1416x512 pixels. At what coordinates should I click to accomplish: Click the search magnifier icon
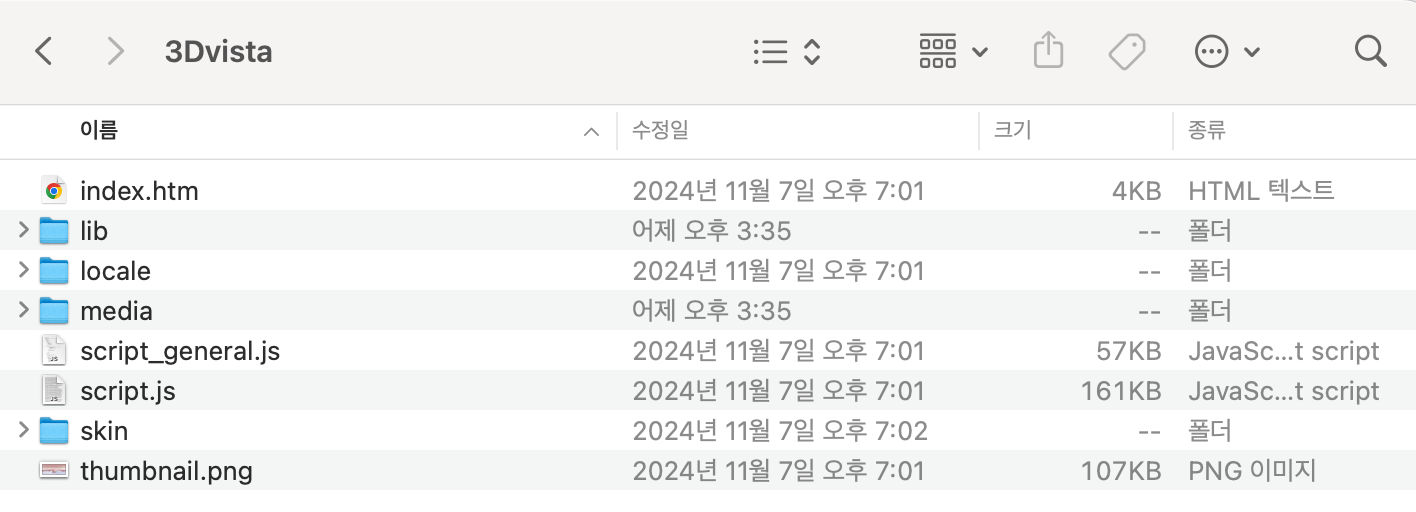point(1370,51)
